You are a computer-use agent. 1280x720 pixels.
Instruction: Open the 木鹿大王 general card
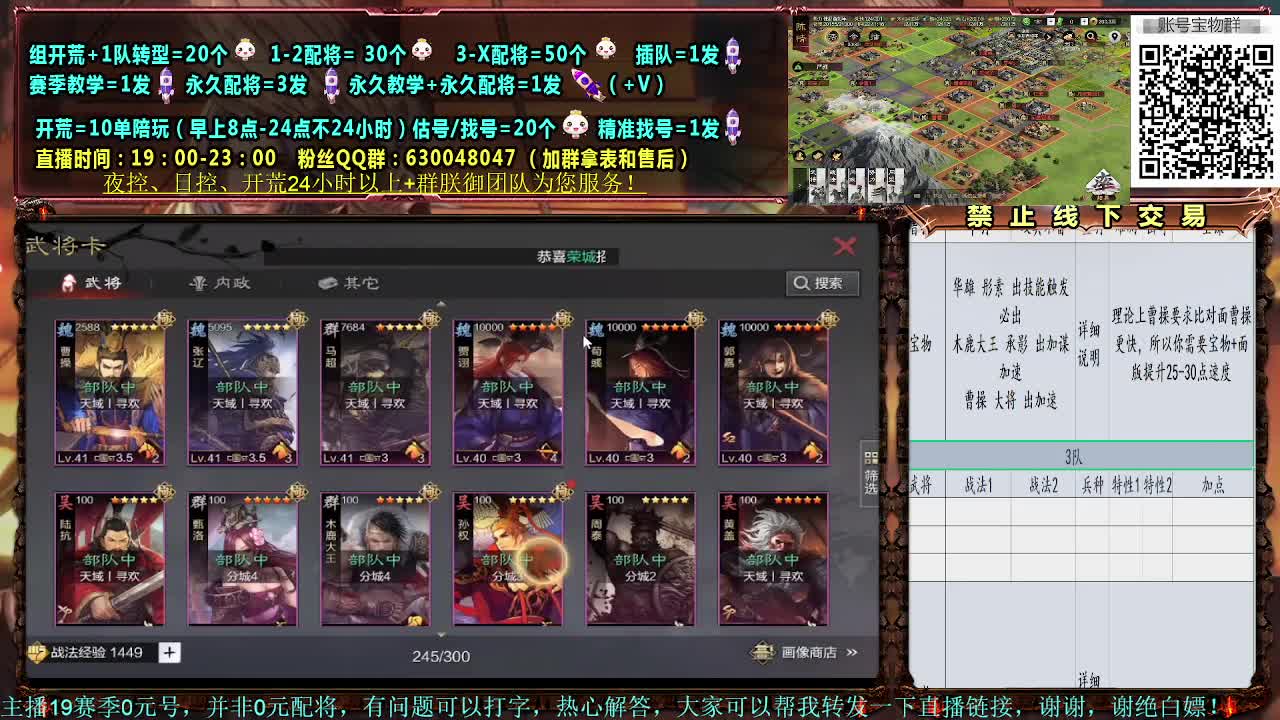coord(375,559)
